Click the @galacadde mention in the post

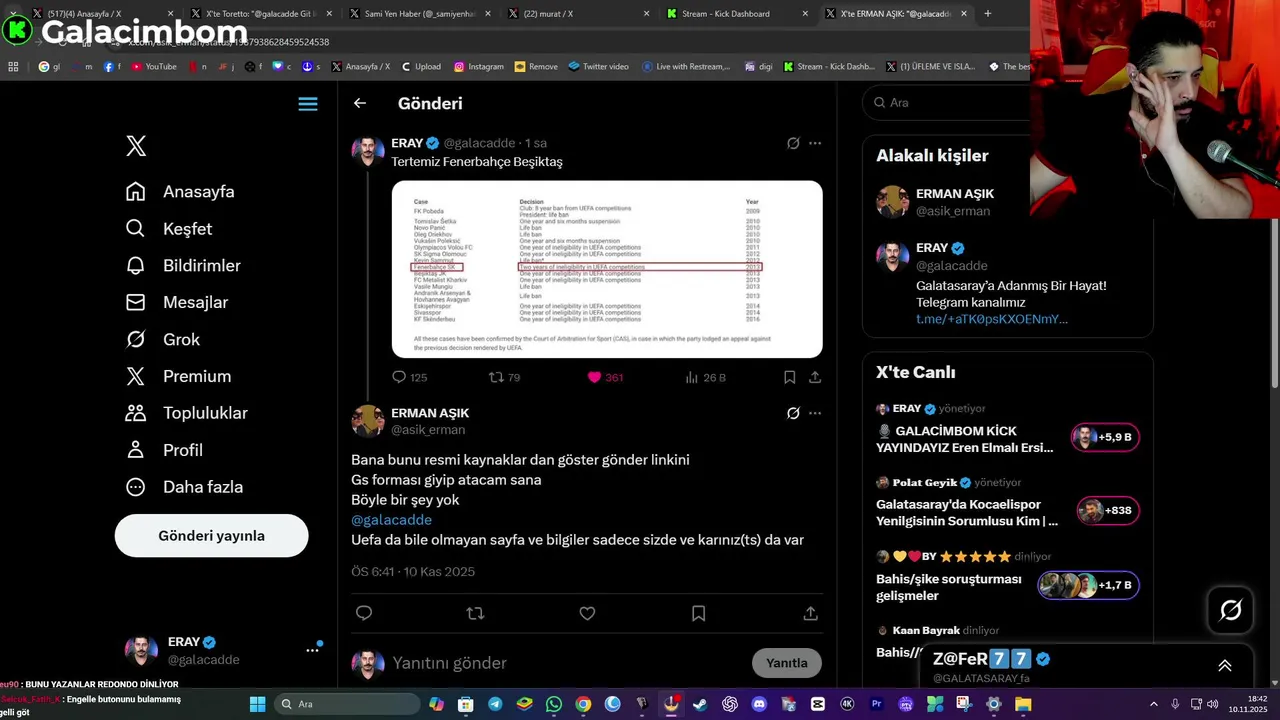(391, 520)
